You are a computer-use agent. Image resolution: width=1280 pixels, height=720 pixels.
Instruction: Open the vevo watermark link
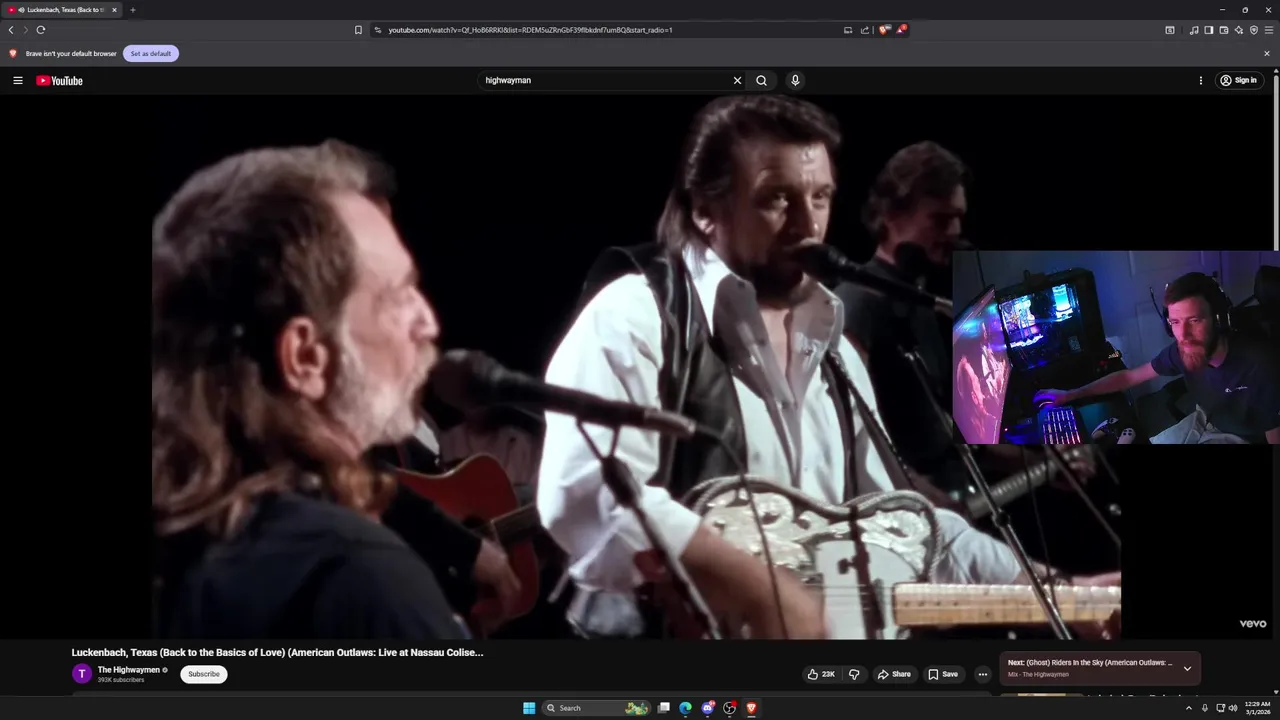(x=1253, y=624)
